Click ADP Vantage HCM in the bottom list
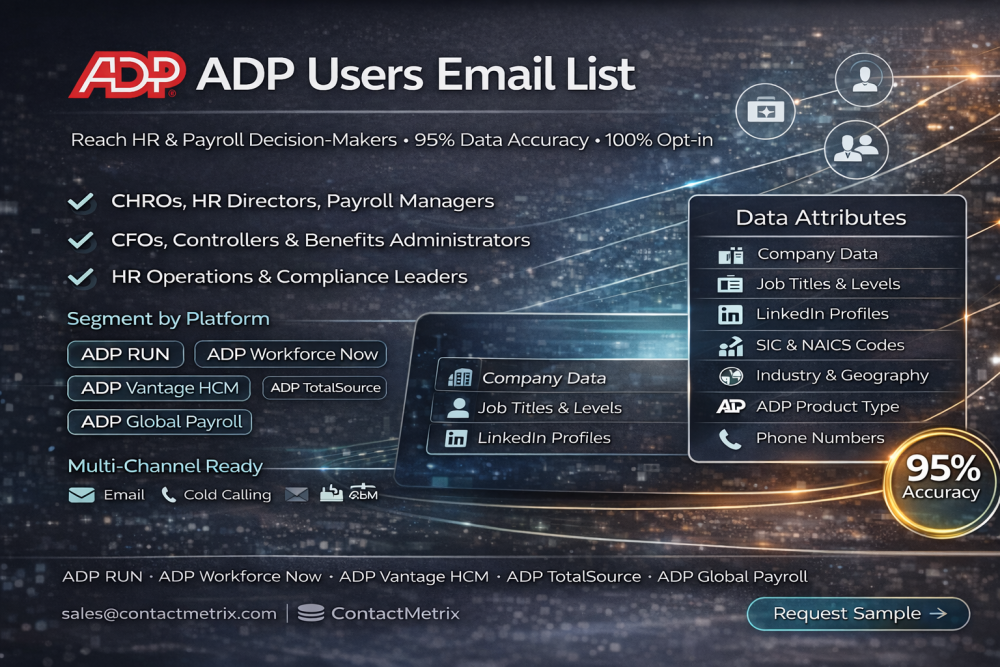This screenshot has width=1000, height=667. pyautogui.click(x=414, y=576)
